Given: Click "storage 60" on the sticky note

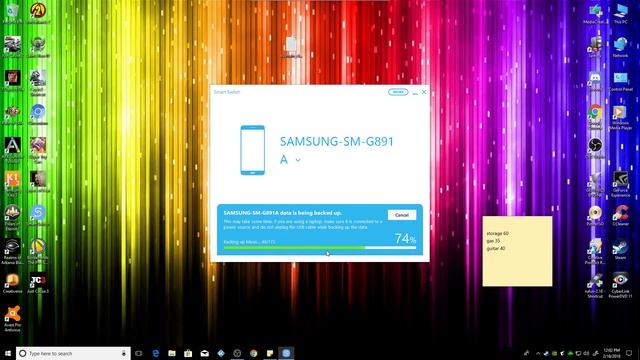Looking at the screenshot, I should tap(497, 233).
